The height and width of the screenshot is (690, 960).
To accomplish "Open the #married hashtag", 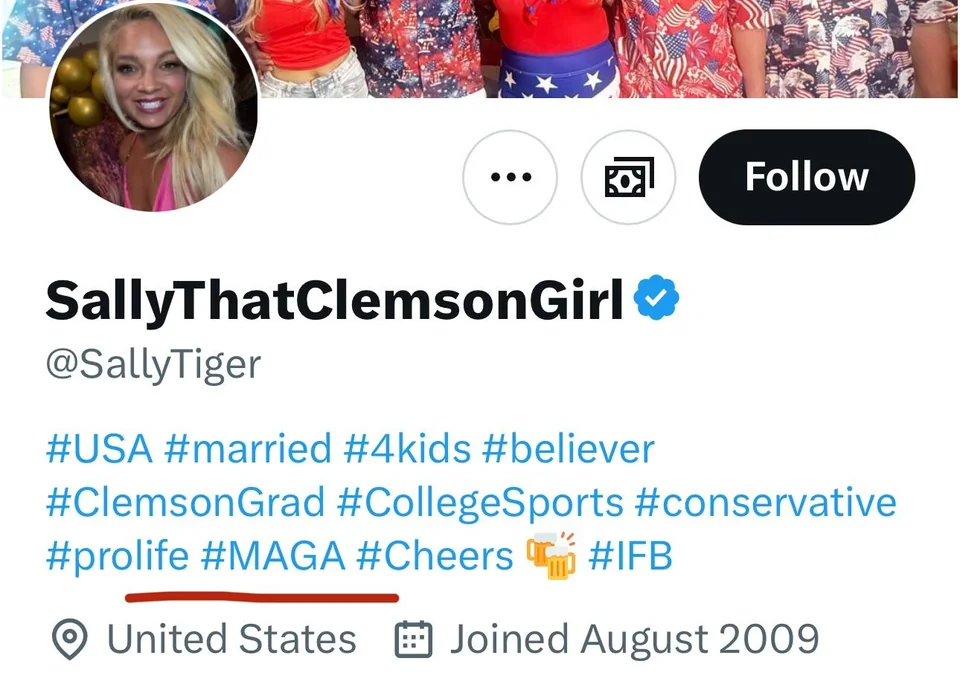I will click(x=248, y=448).
